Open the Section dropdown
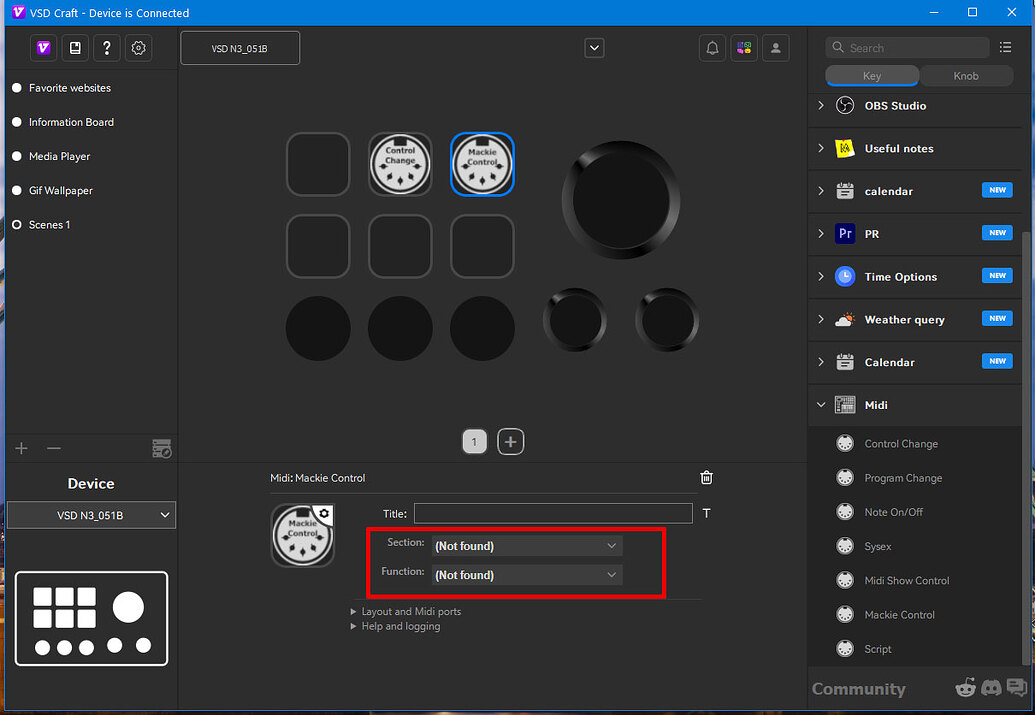 526,546
